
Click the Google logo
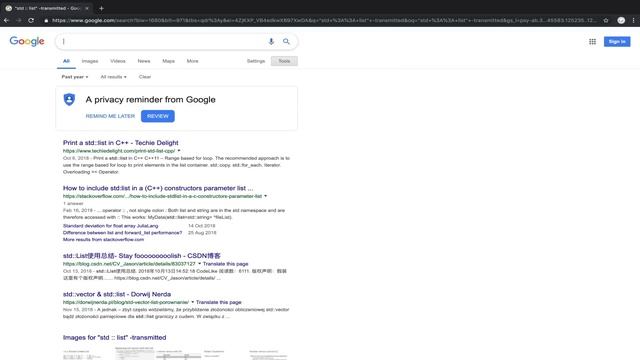click(x=27, y=41)
